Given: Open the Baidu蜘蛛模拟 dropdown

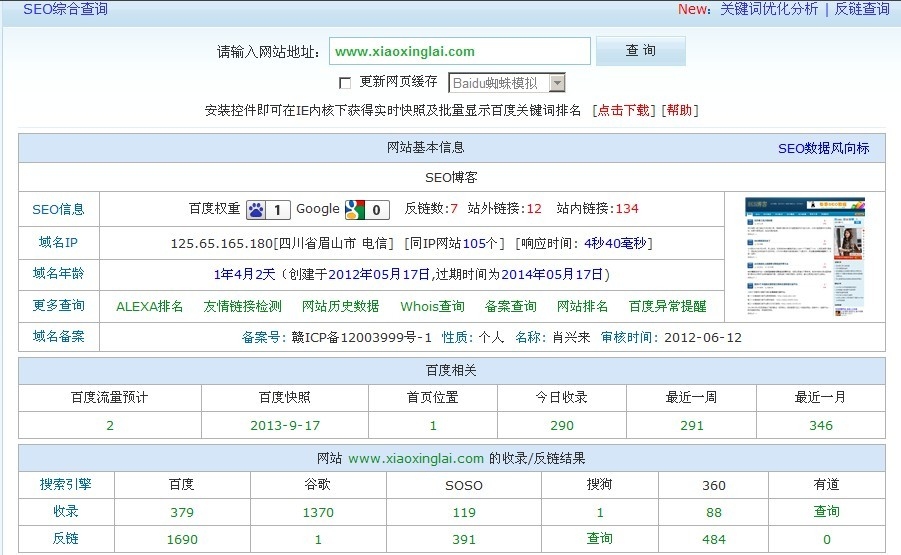Looking at the screenshot, I should coord(507,83).
